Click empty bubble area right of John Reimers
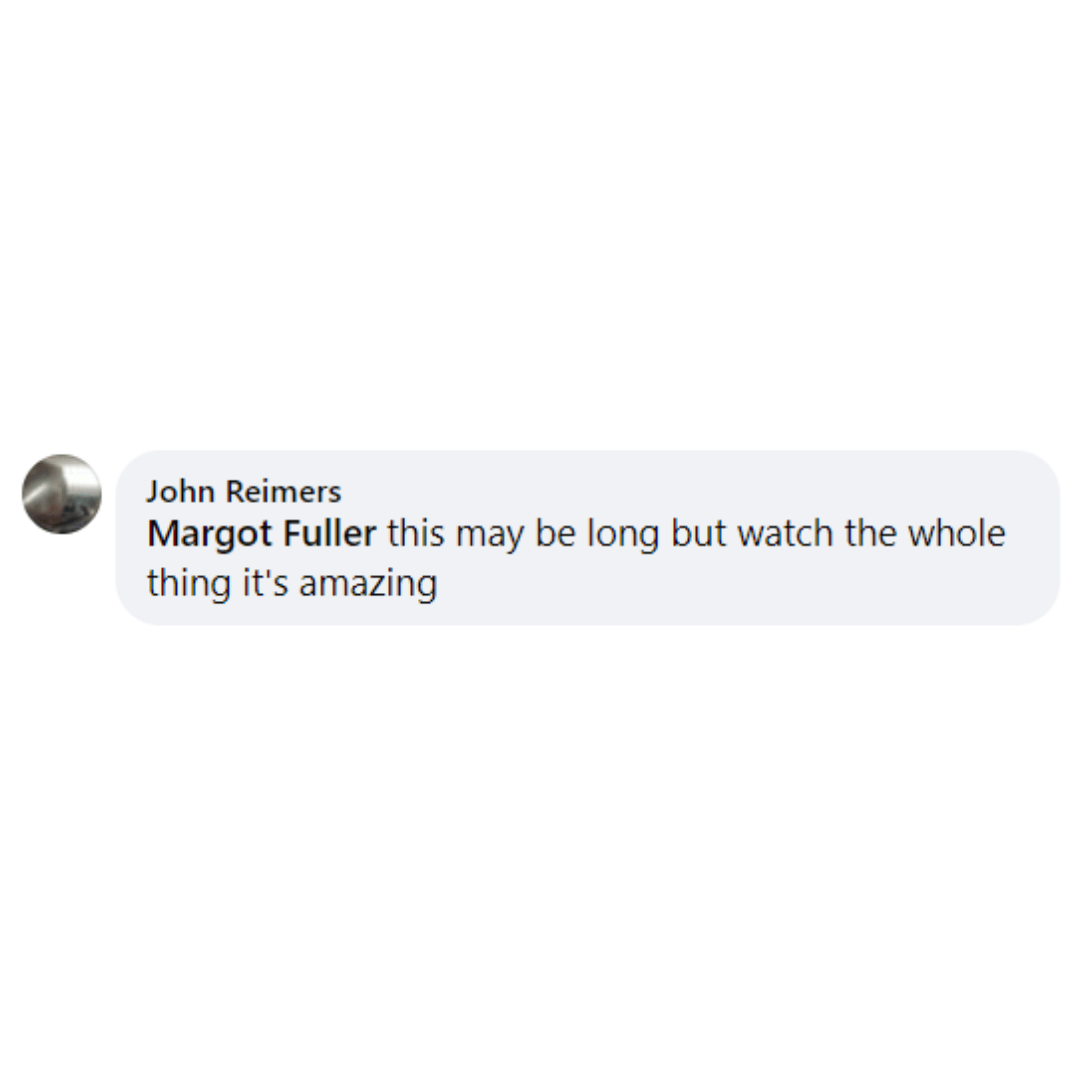This screenshot has height=1080, width=1080. [689, 492]
